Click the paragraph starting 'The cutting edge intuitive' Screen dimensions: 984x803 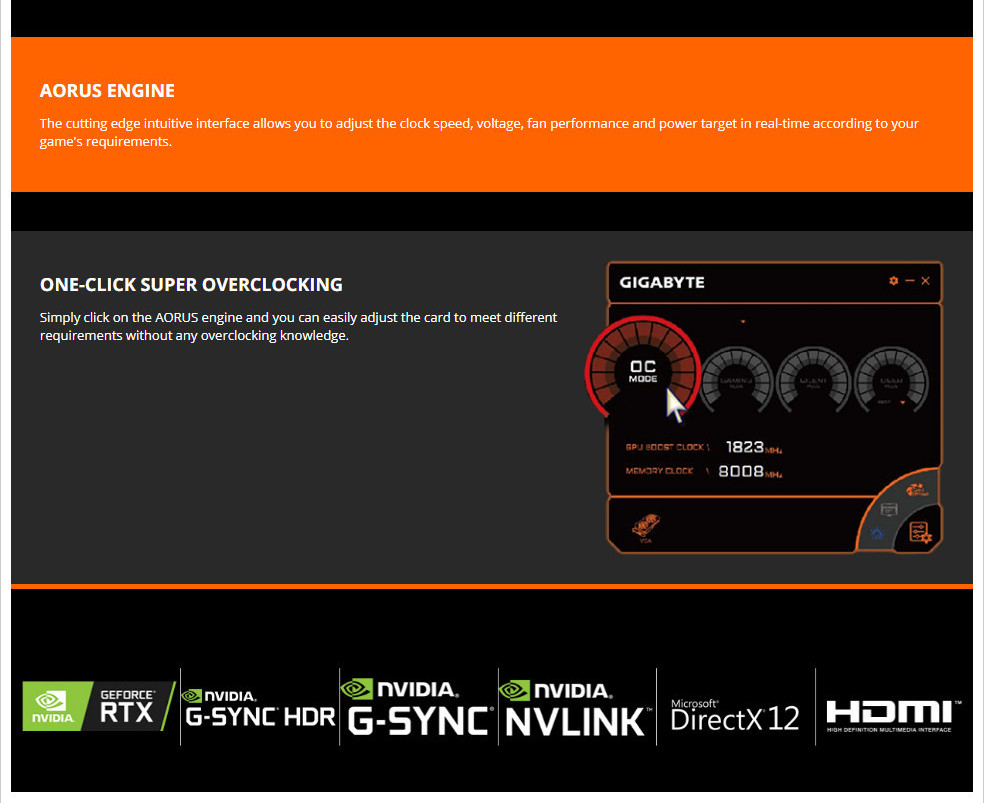click(x=479, y=132)
